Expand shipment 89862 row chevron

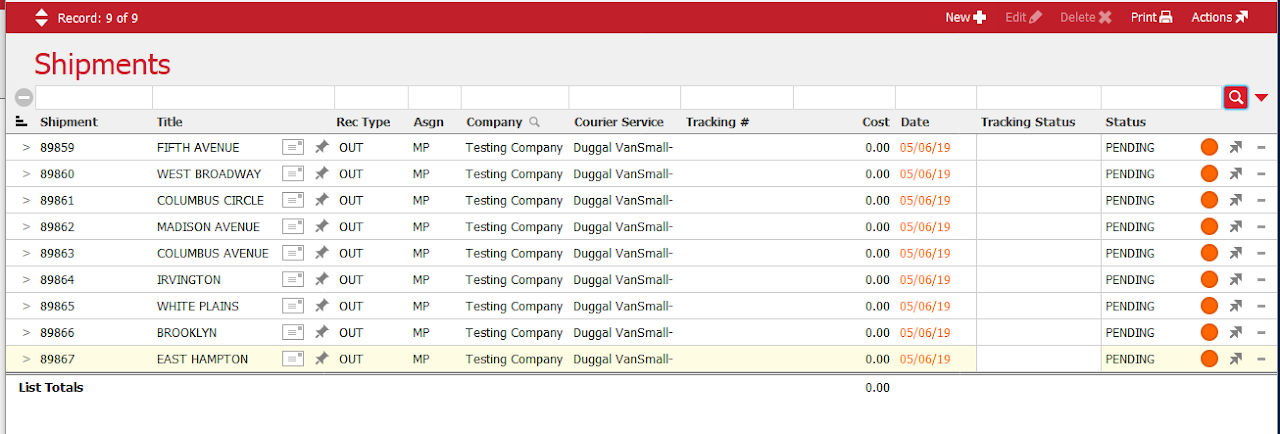tap(27, 227)
